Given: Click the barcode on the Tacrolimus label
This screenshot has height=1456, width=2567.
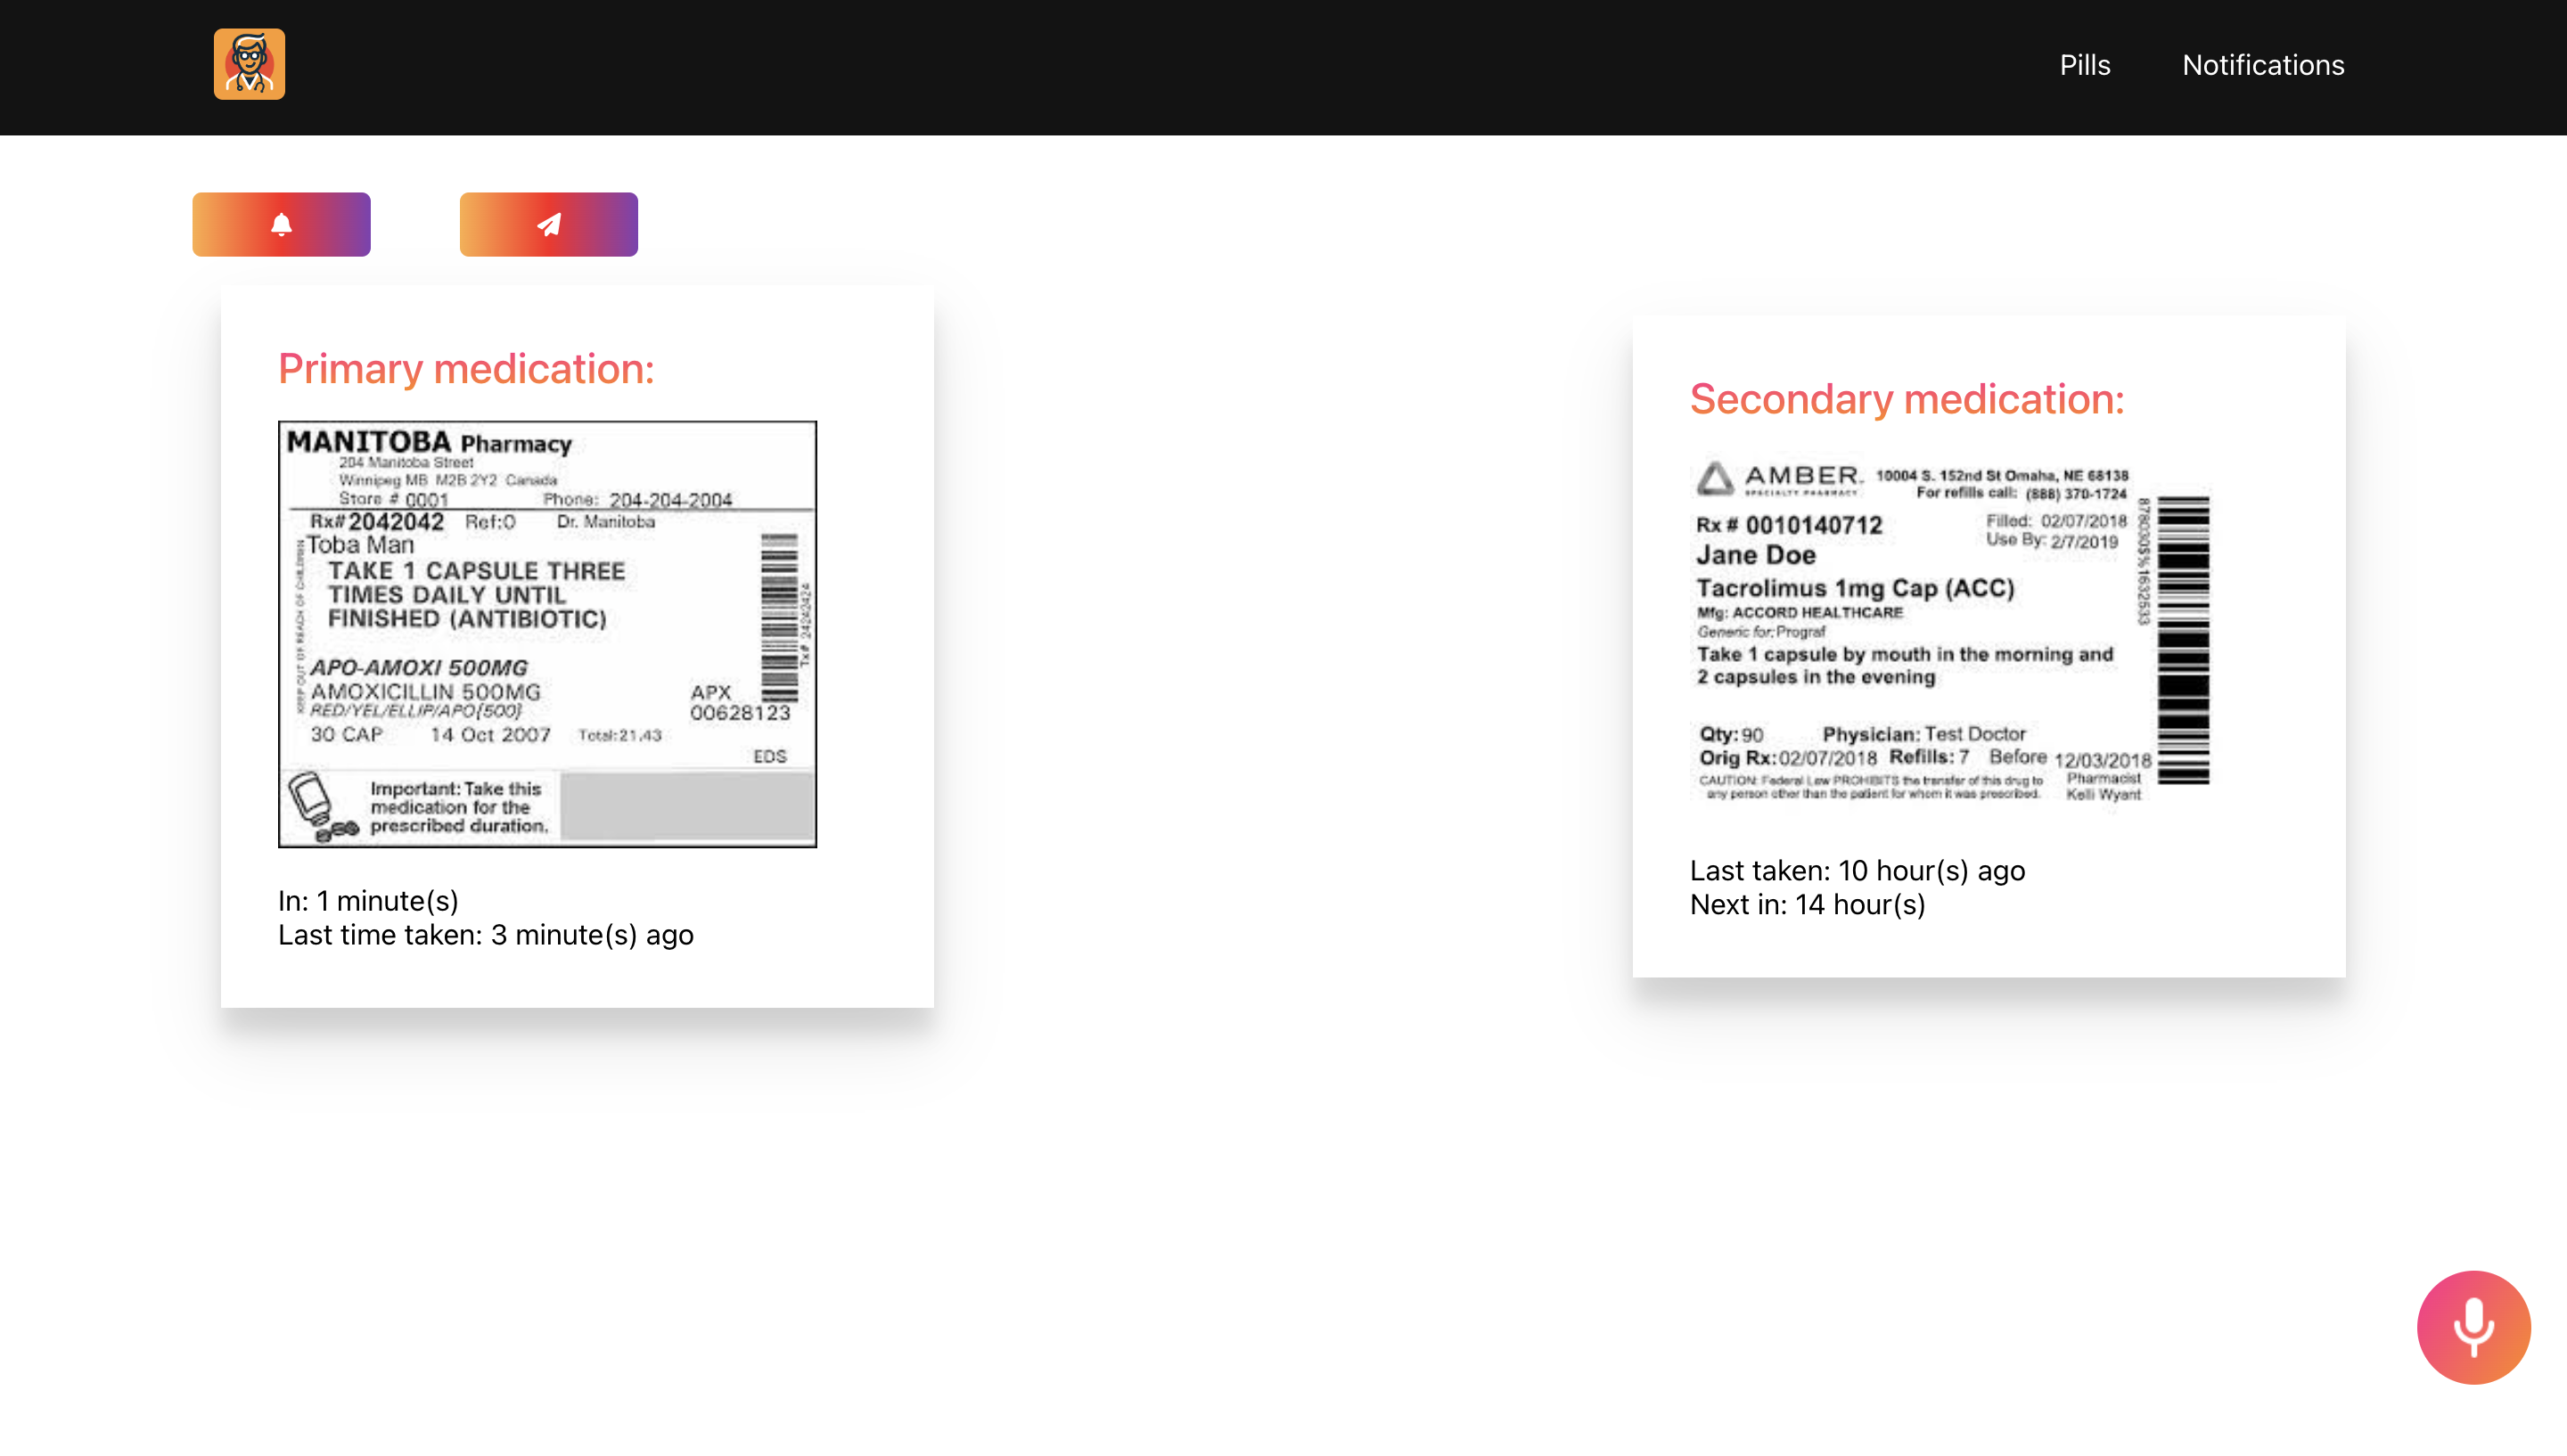Looking at the screenshot, I should (2182, 640).
